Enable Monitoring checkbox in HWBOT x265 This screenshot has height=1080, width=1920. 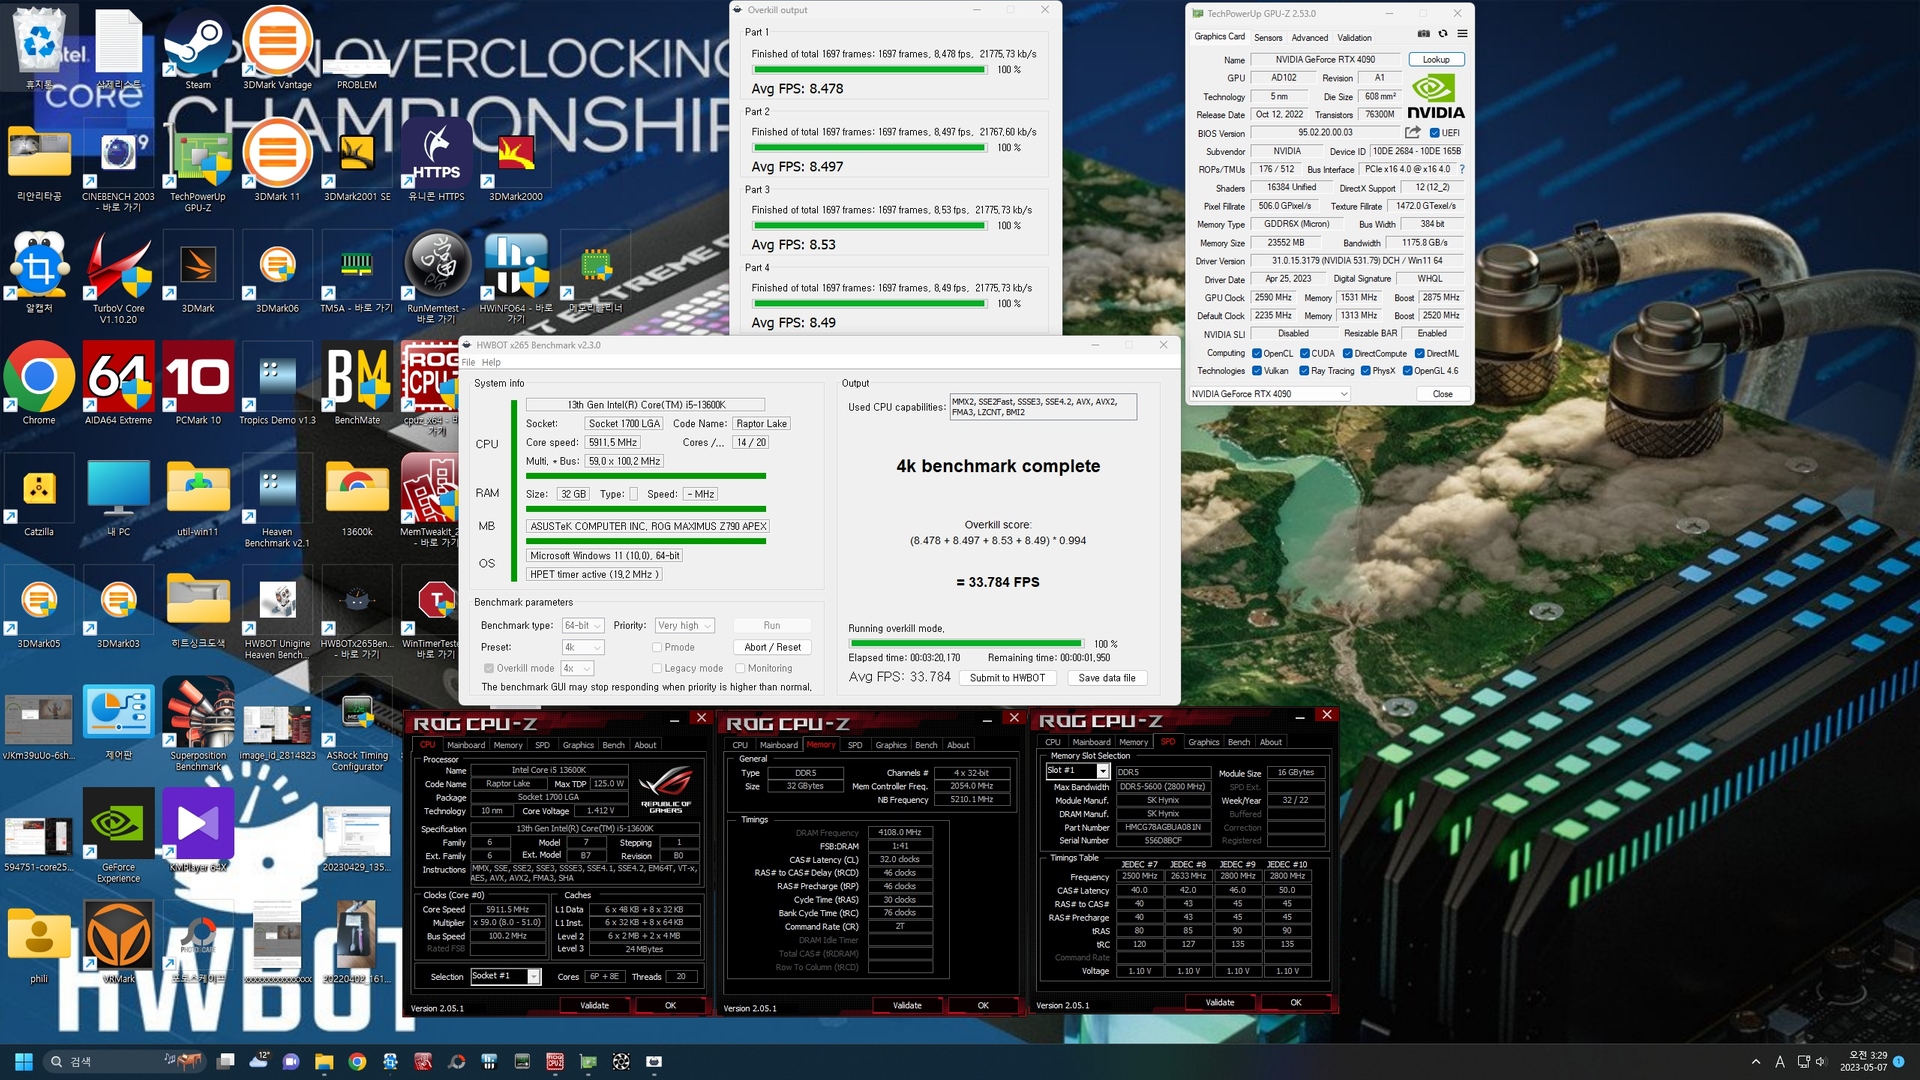(x=740, y=668)
